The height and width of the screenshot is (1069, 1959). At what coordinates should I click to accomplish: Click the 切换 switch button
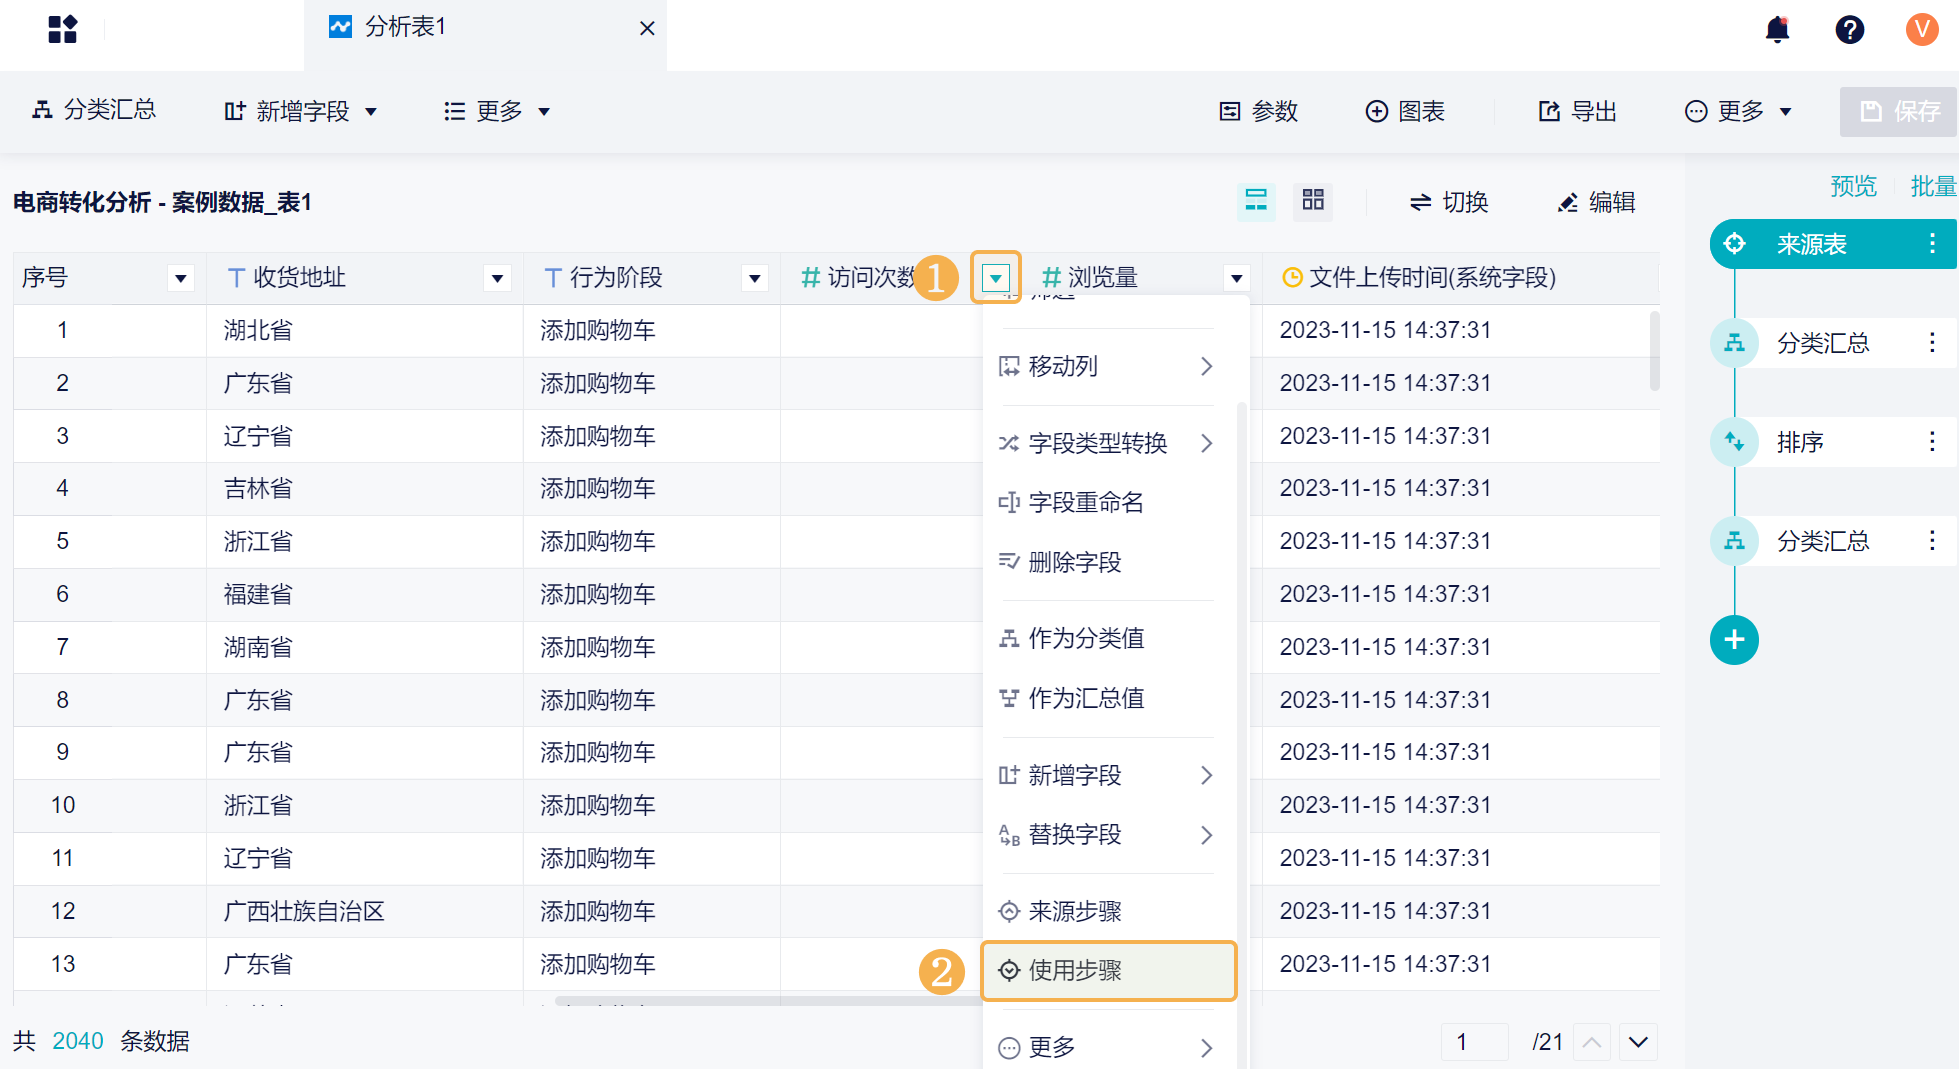coord(1449,202)
